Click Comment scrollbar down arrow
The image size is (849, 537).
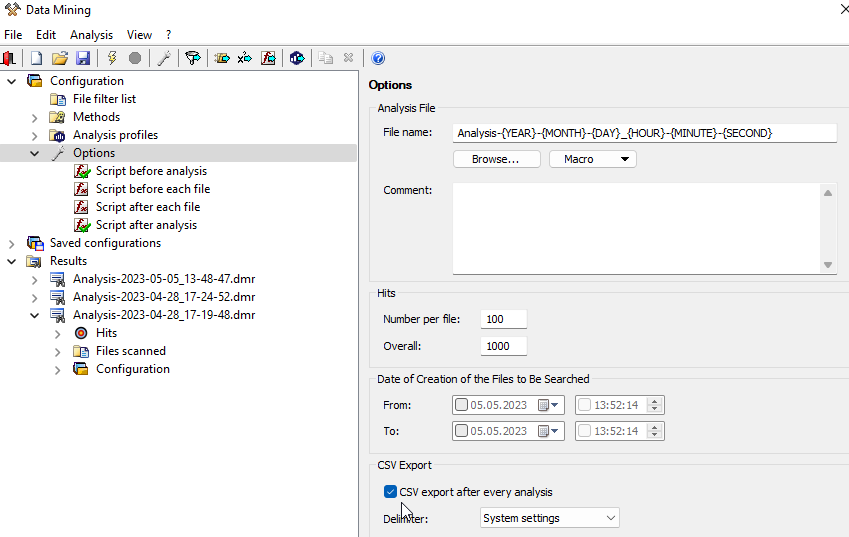point(828,265)
